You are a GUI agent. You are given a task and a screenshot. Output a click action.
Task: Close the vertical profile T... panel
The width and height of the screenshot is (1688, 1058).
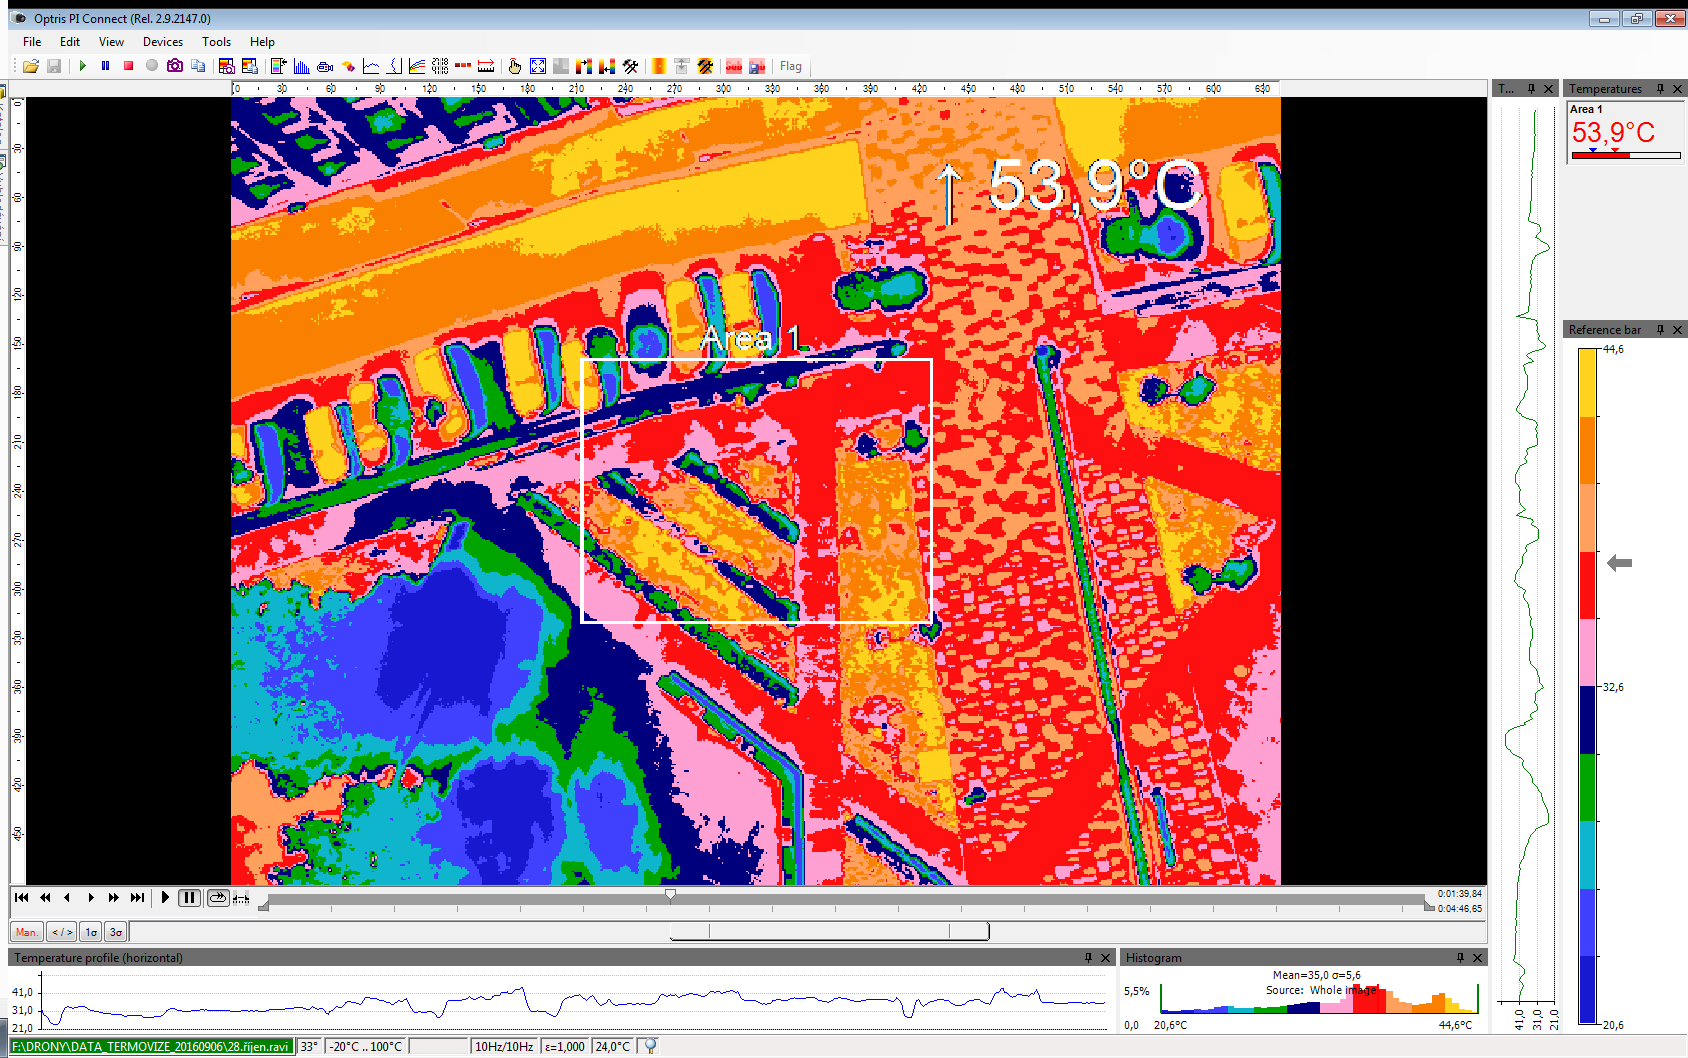click(1549, 89)
